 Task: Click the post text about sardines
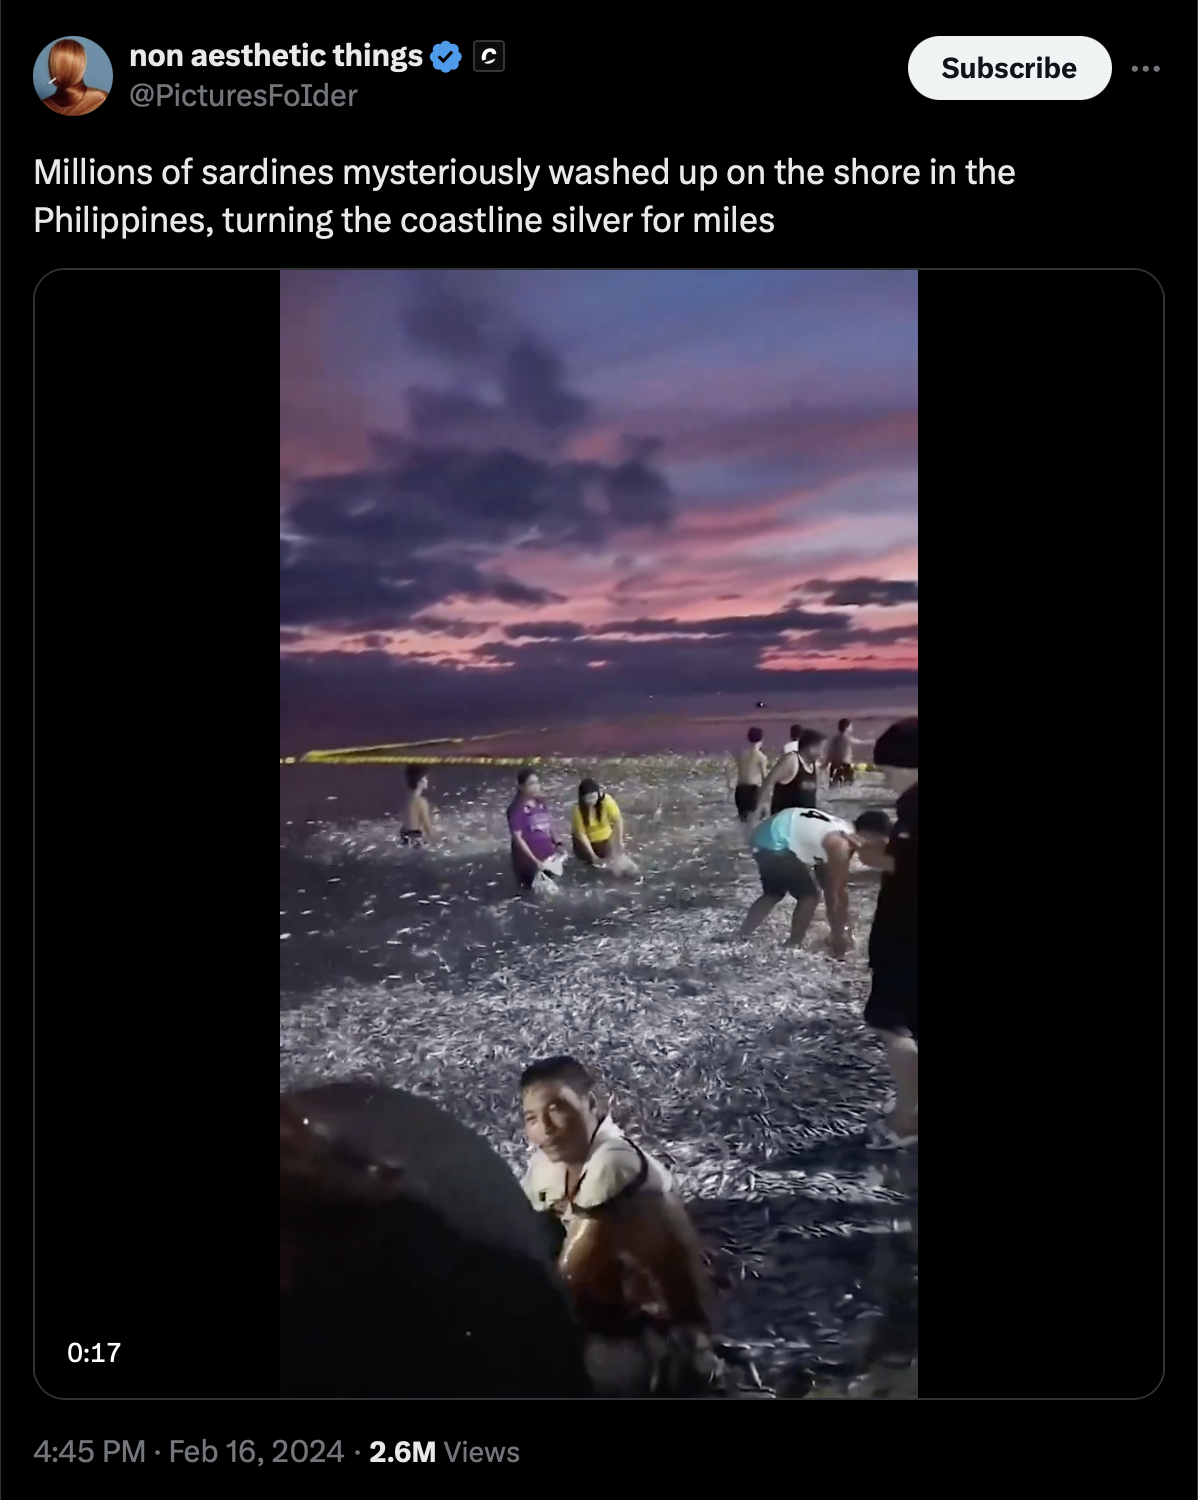[x=524, y=196]
